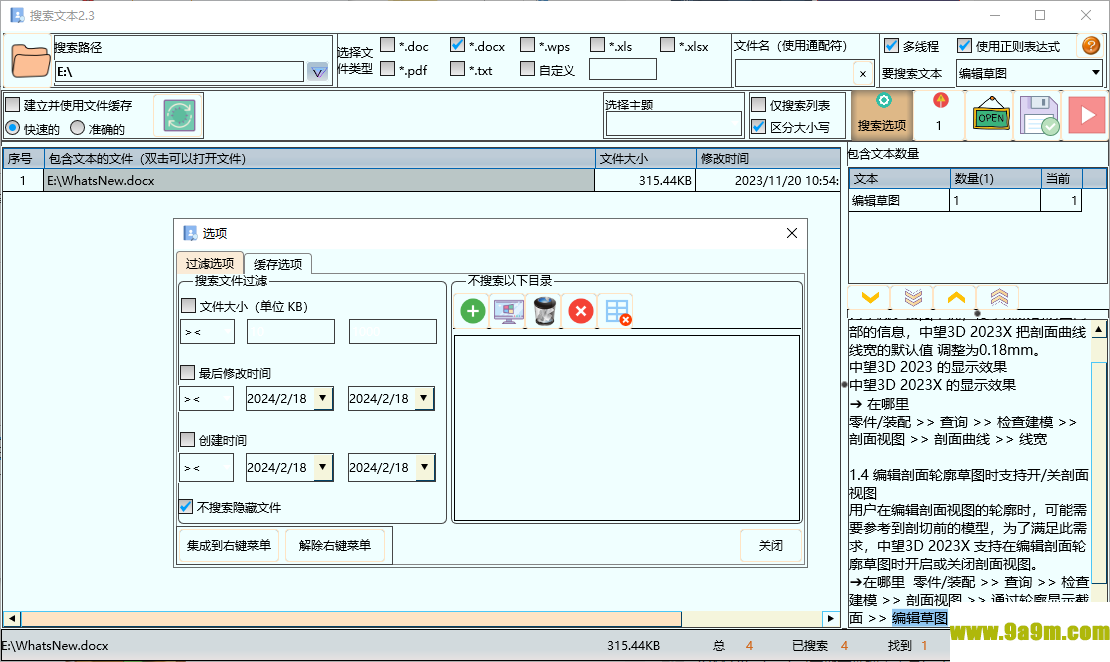Image resolution: width=1110 pixels, height=662 pixels.
Task: Select the 编辑草图 row in text count table
Action: pyautogui.click(x=965, y=200)
